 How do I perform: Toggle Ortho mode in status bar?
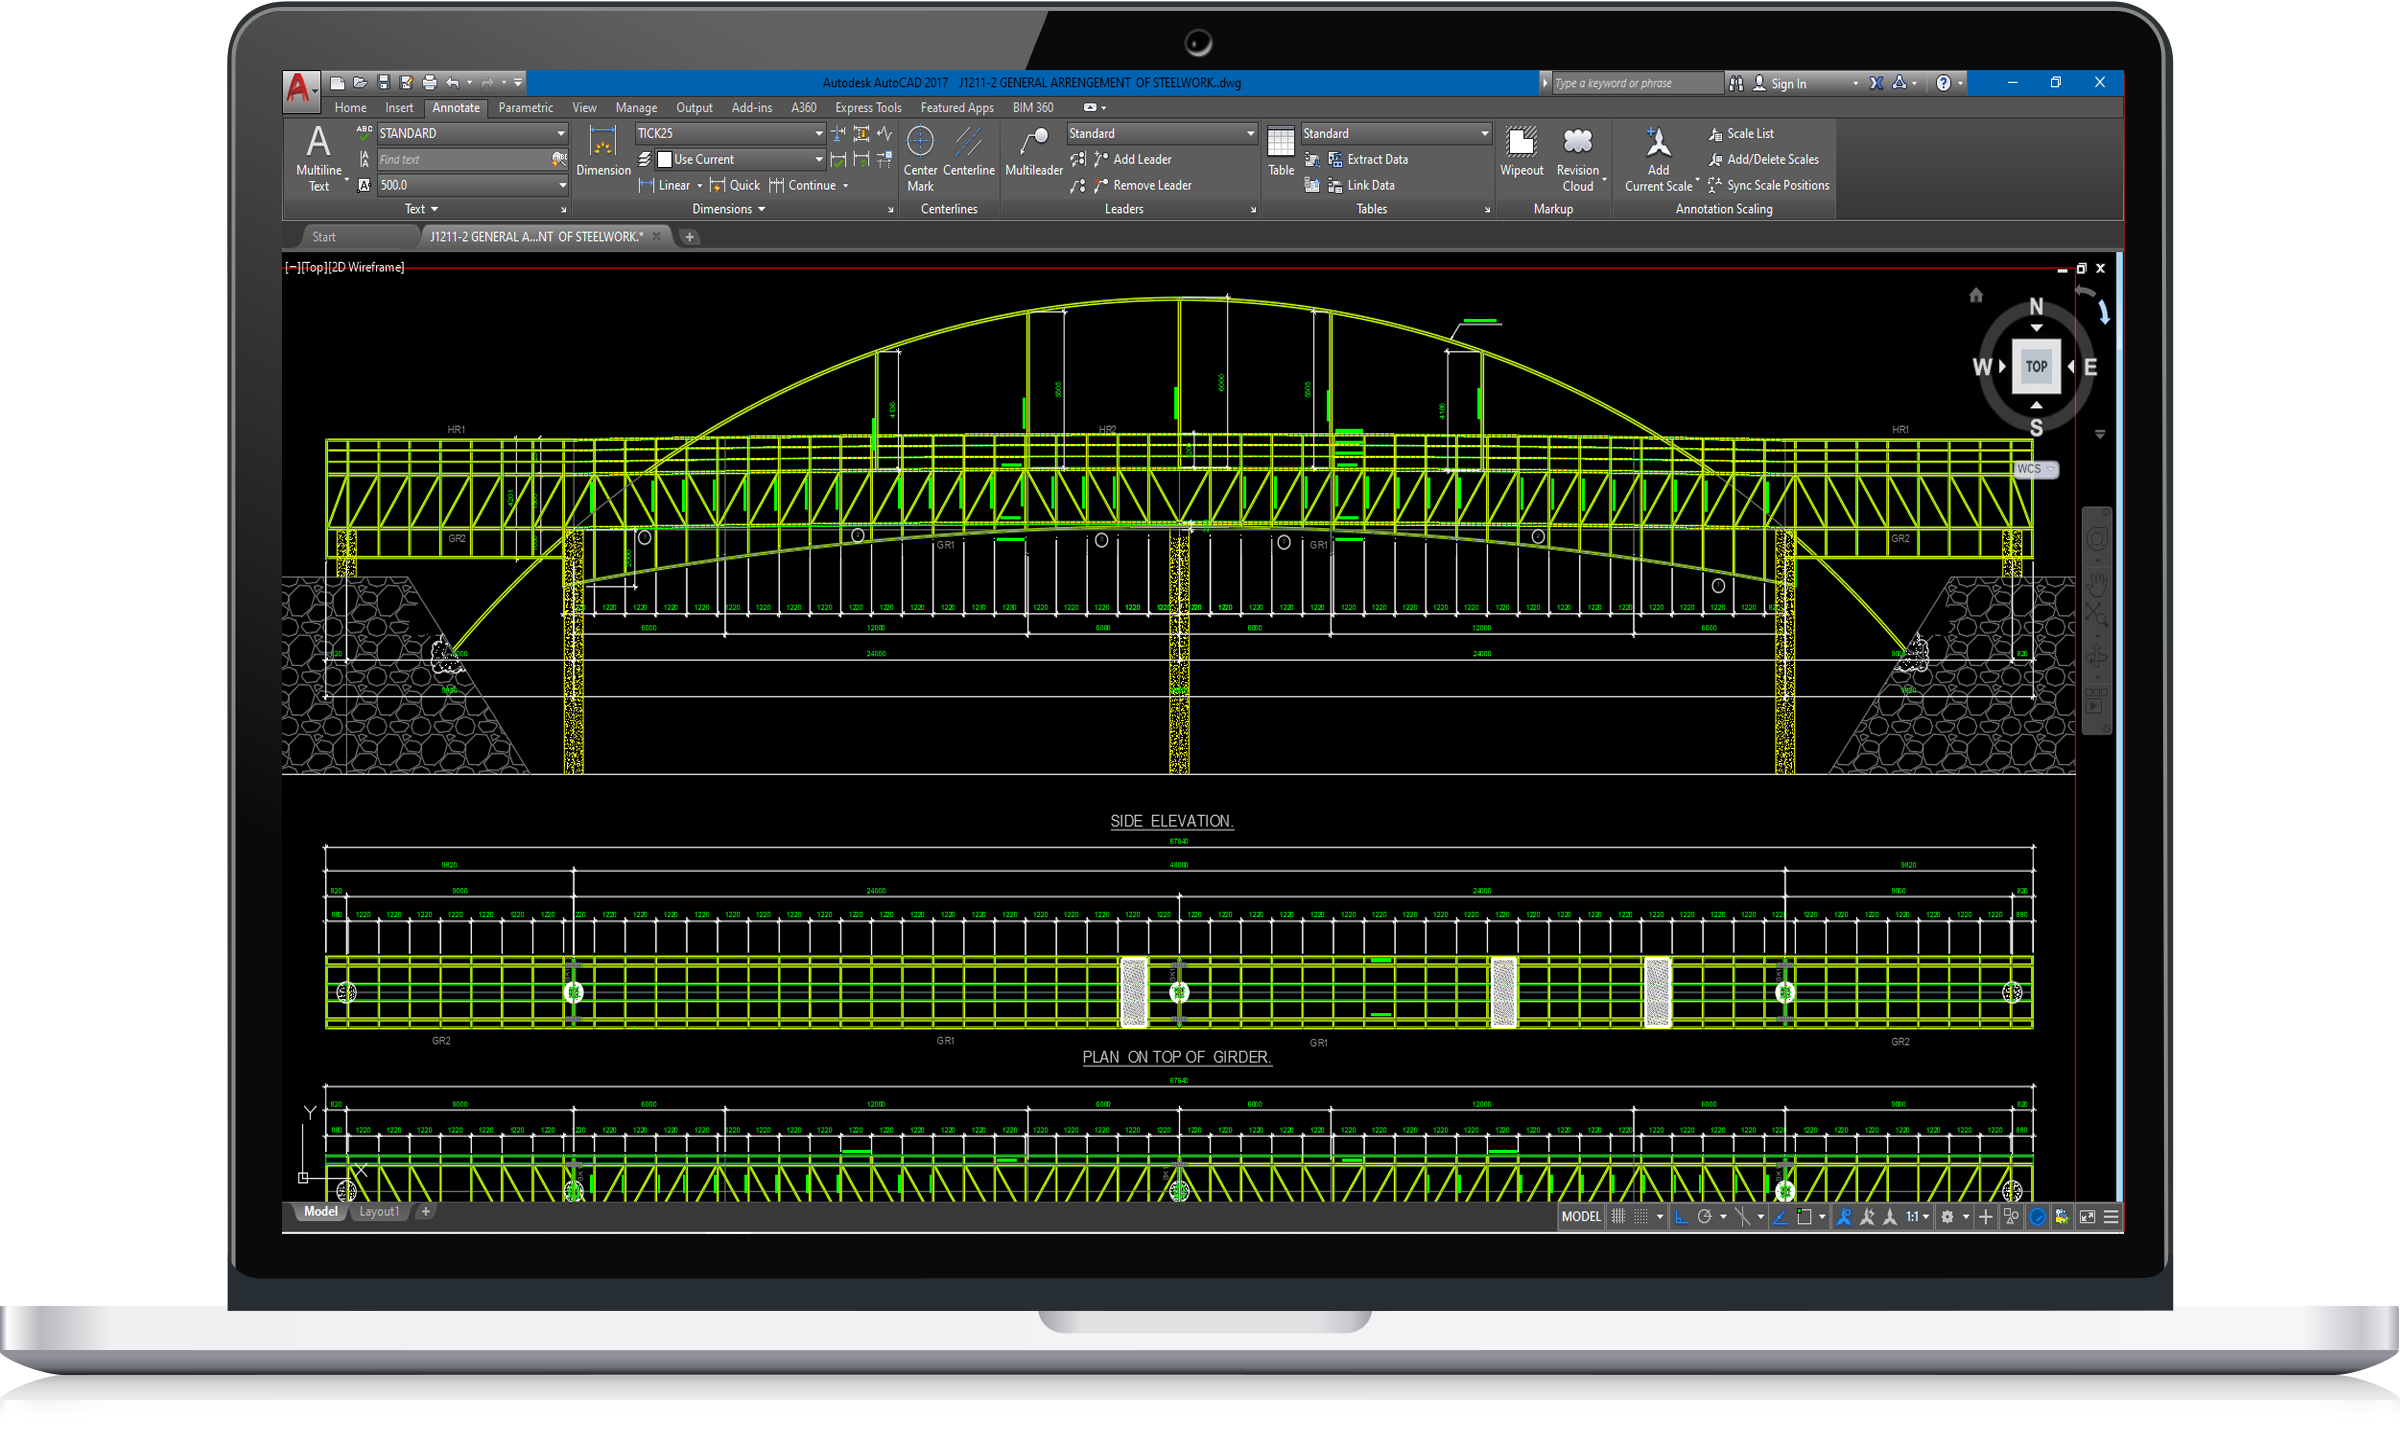[1681, 1217]
